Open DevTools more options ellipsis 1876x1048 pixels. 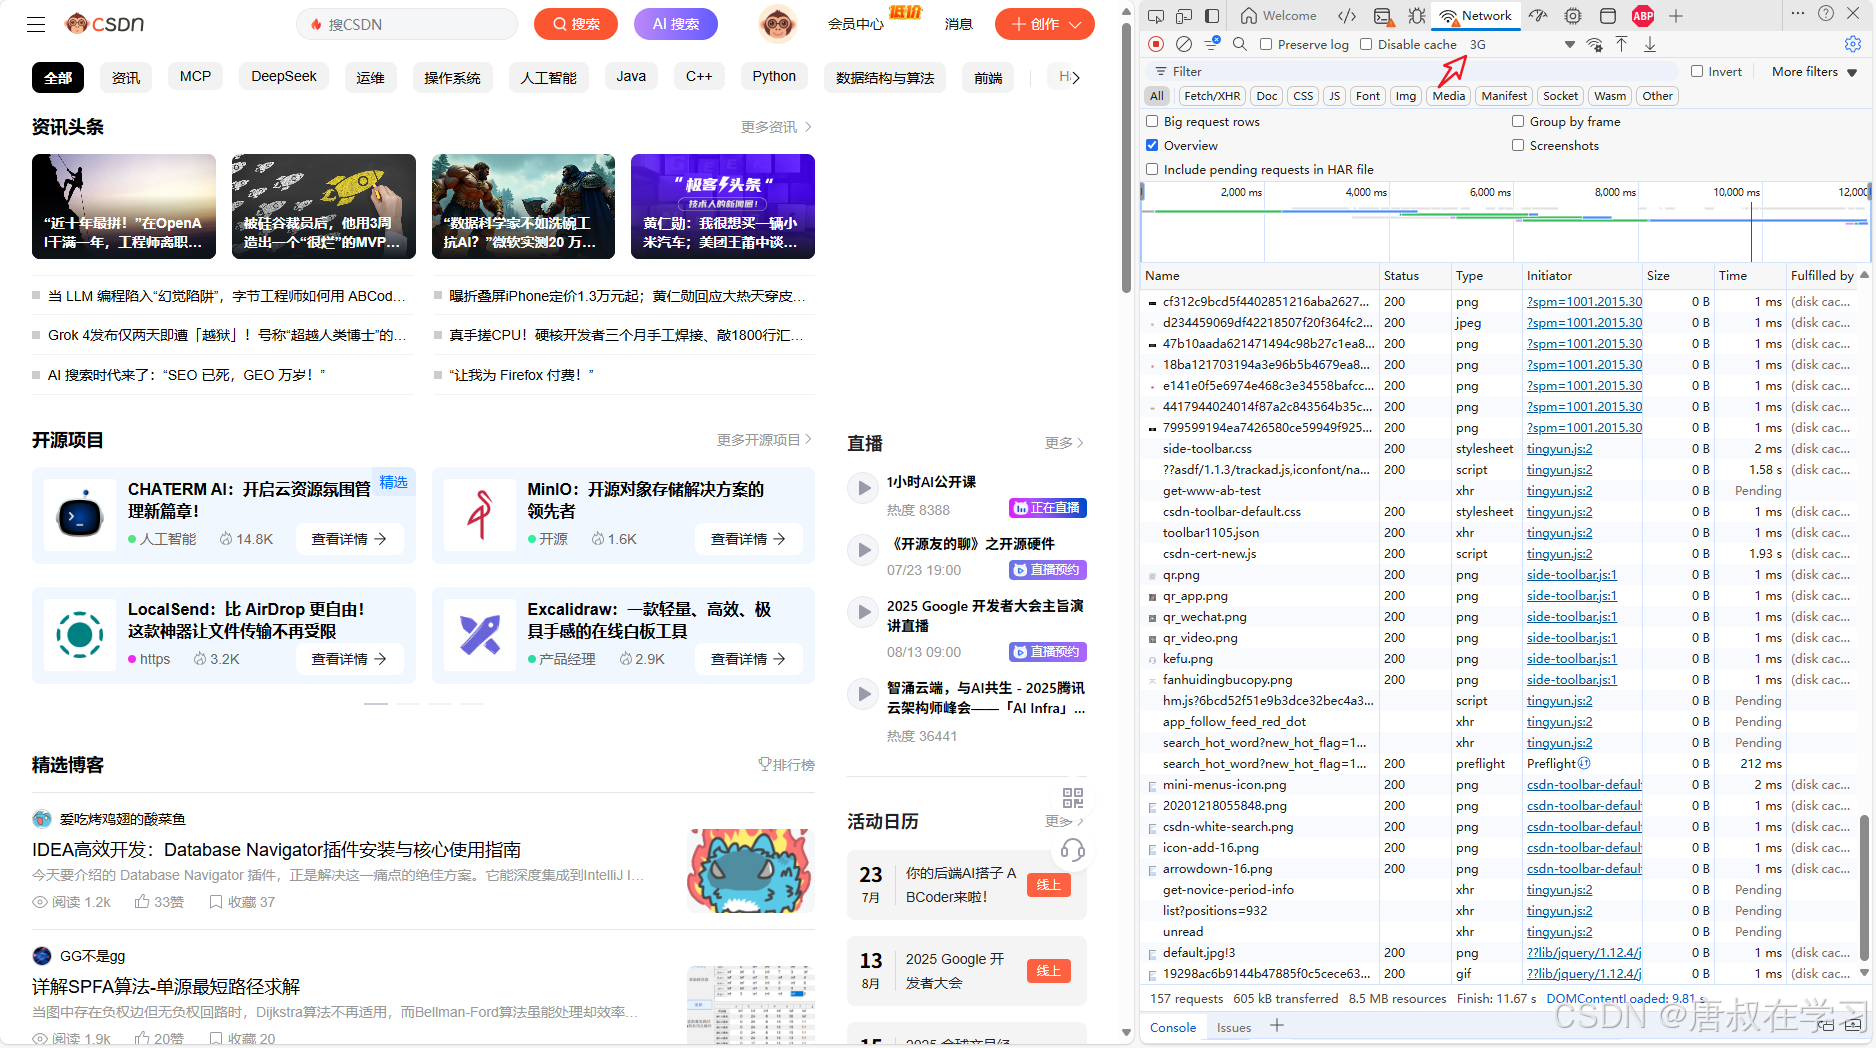pos(1798,14)
